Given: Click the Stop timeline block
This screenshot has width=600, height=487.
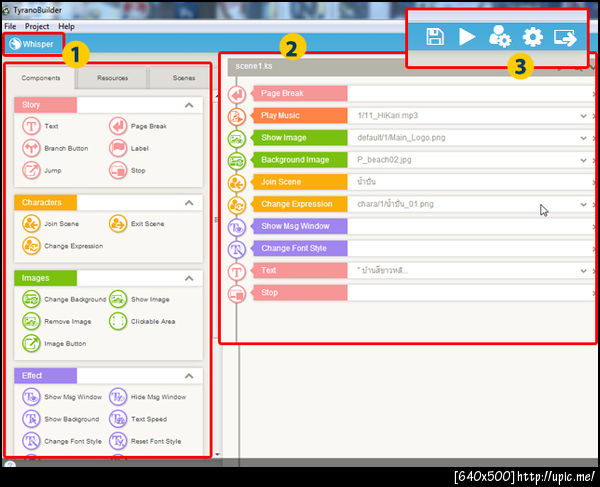Looking at the screenshot, I should (x=300, y=293).
